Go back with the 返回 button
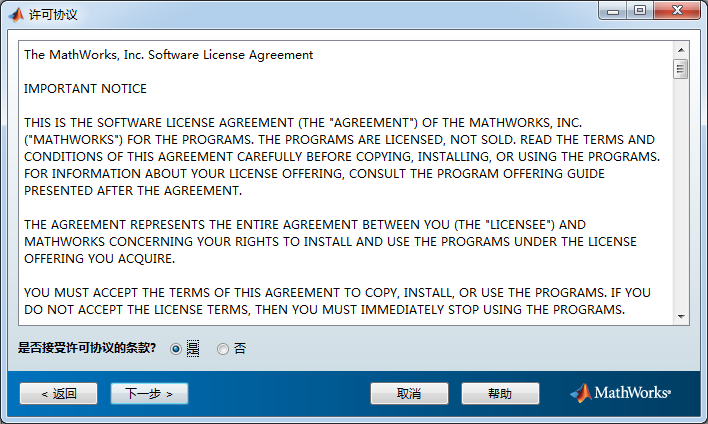The height and width of the screenshot is (424, 708). [x=59, y=394]
